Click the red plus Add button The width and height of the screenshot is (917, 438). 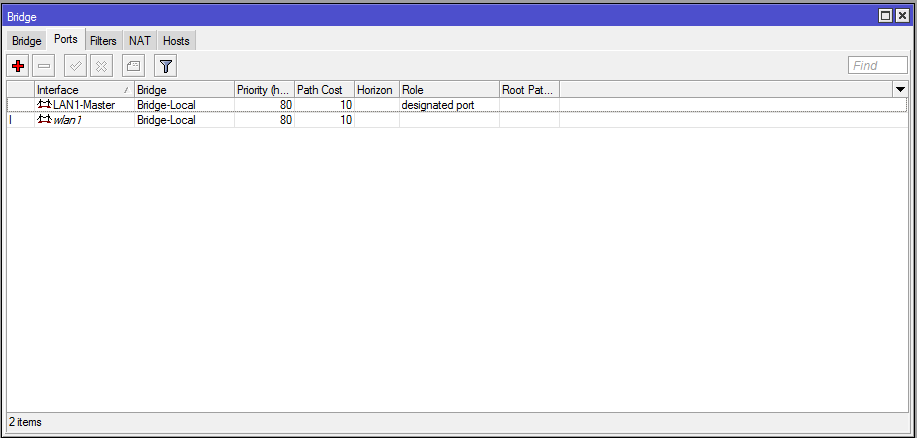[18, 66]
